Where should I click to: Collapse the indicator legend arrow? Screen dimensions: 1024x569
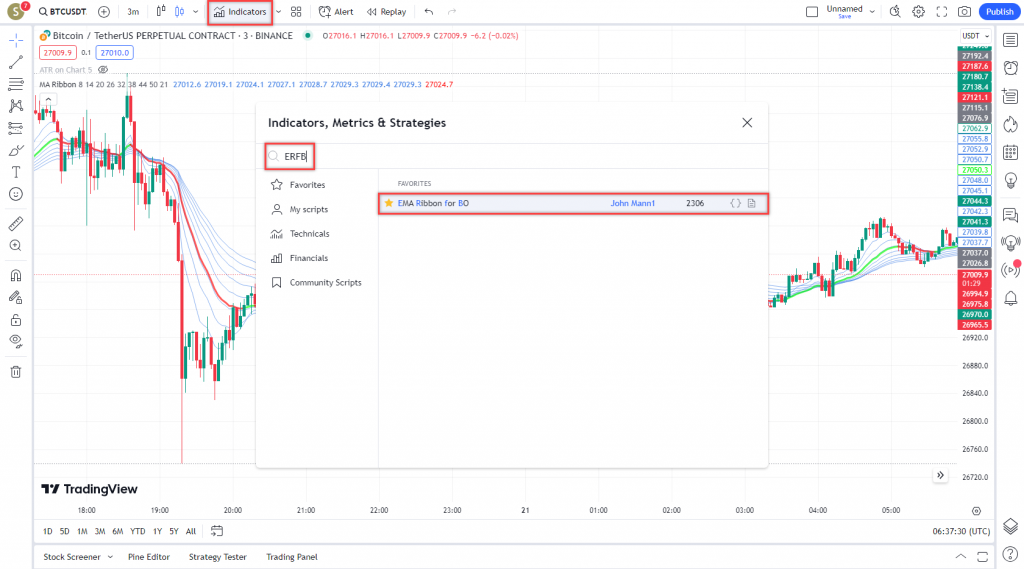click(x=48, y=99)
